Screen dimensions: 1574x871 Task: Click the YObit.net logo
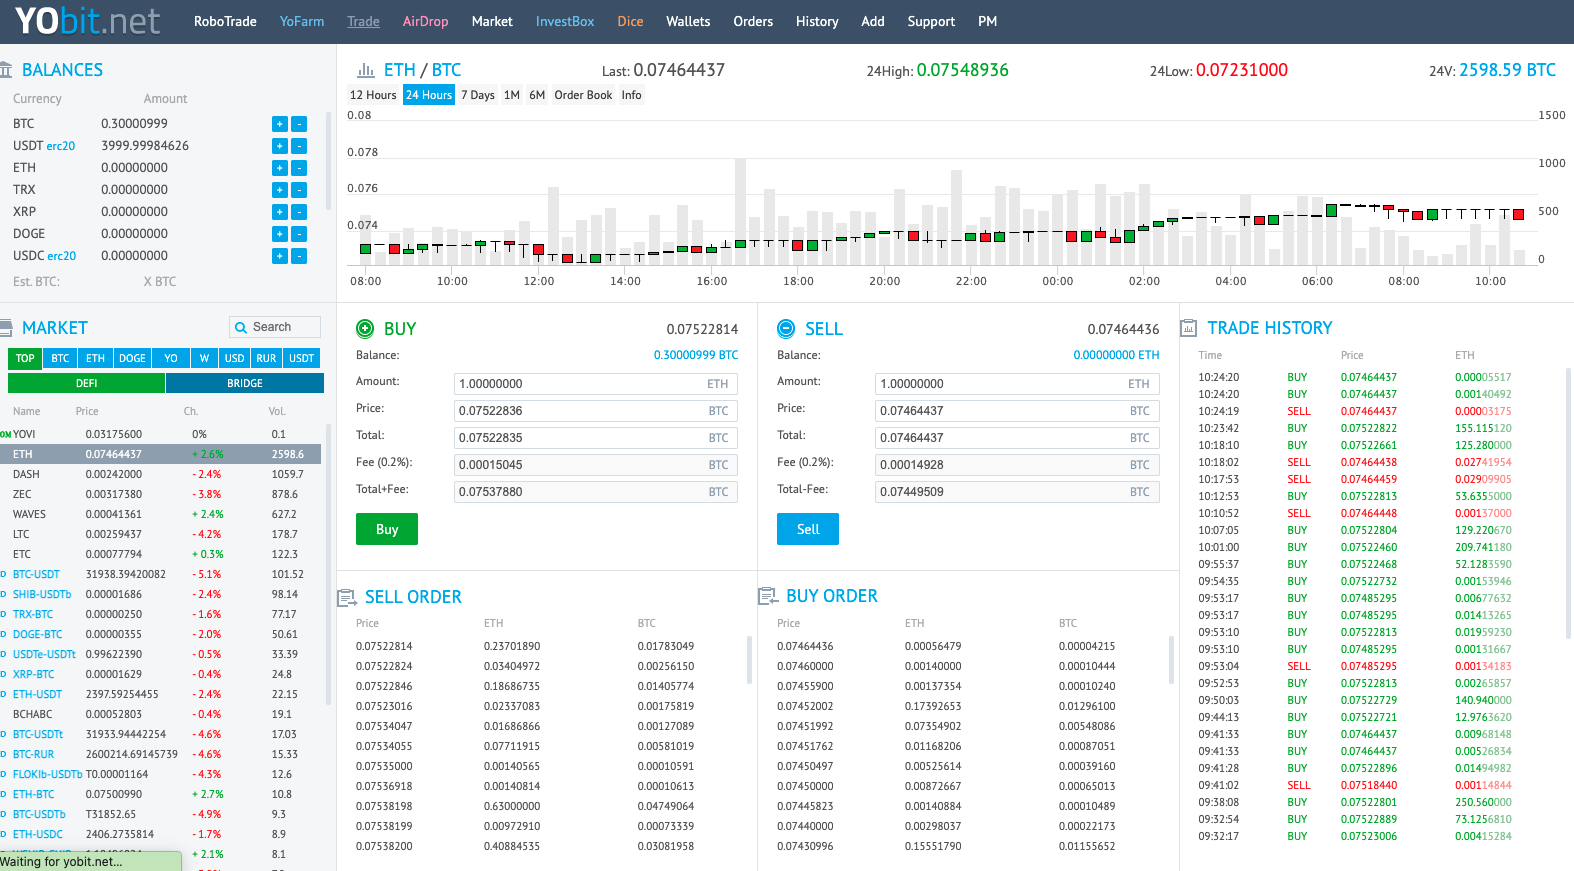click(x=87, y=21)
